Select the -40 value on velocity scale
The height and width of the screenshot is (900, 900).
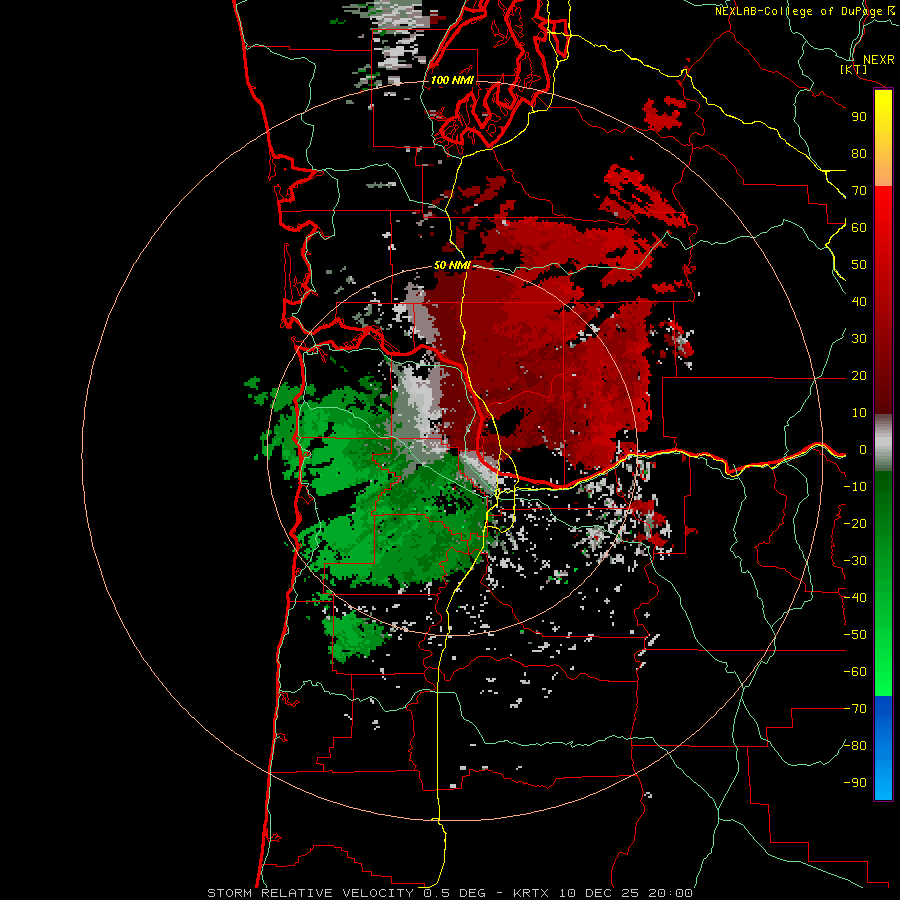[855, 598]
